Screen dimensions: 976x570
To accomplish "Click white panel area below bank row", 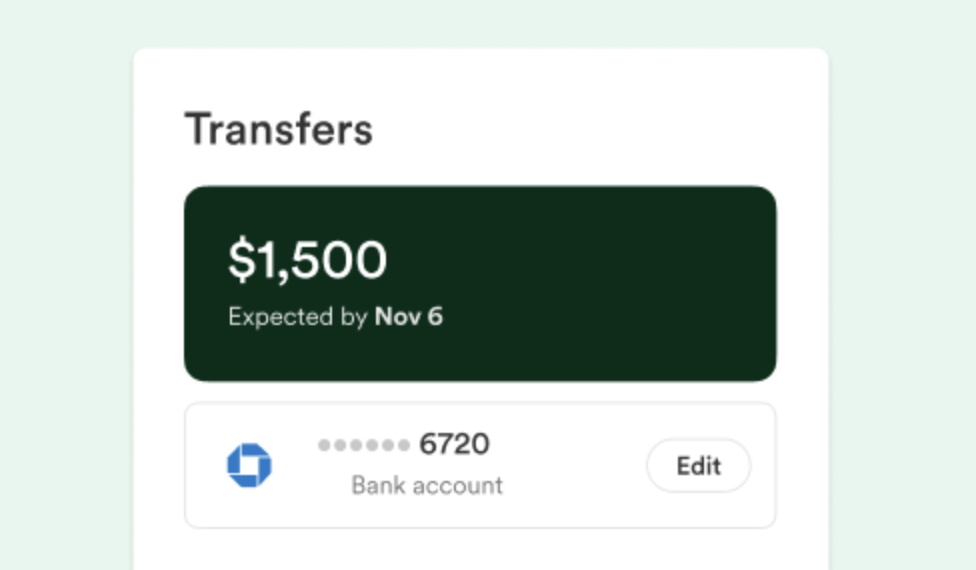I will [x=480, y=550].
